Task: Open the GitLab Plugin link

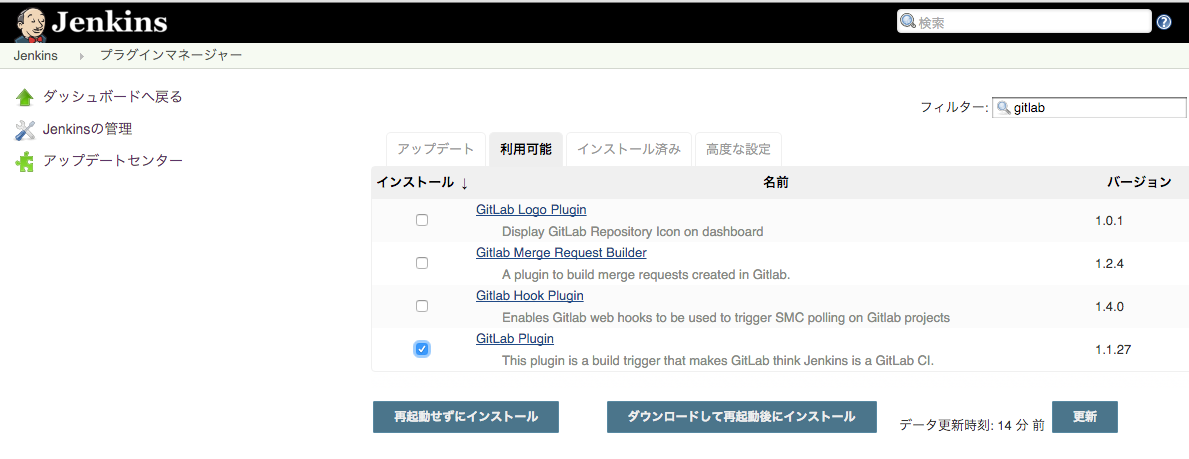Action: (515, 338)
